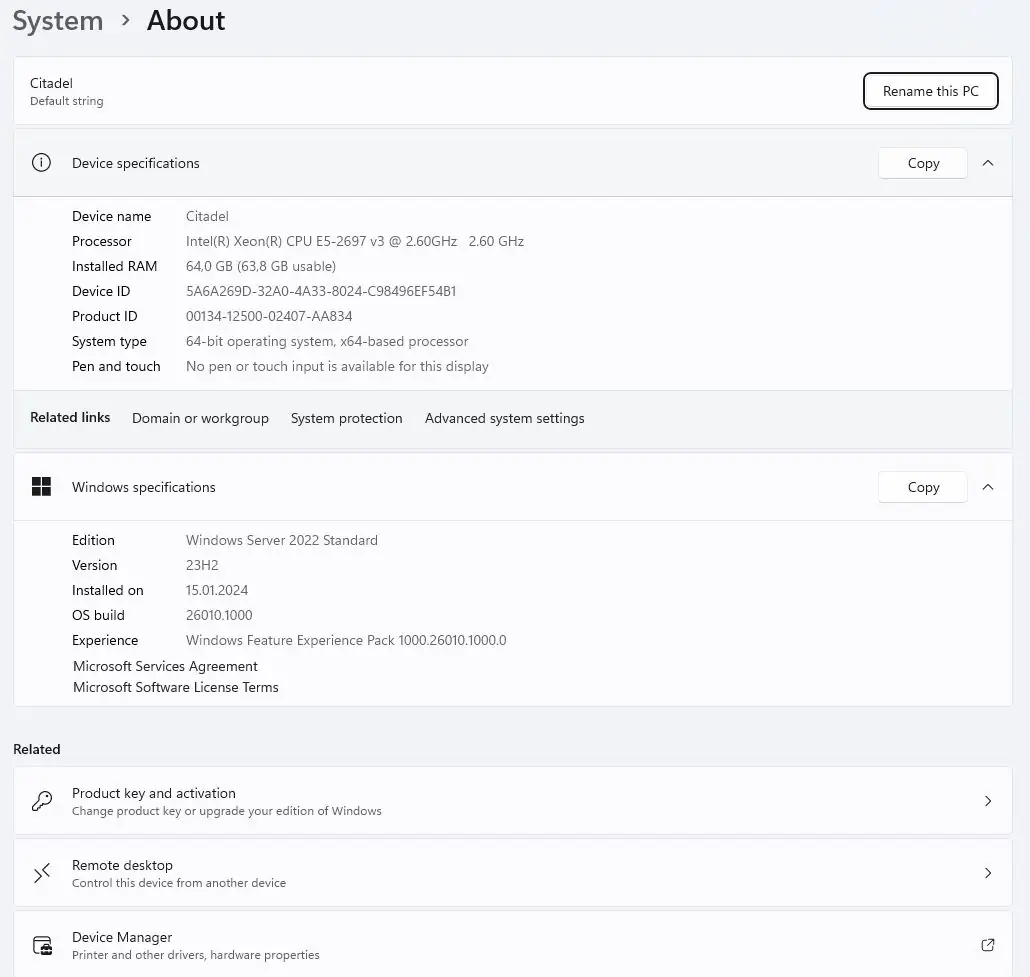Image resolution: width=1030 pixels, height=977 pixels.
Task: Collapse the Device specifications section
Action: click(x=987, y=163)
